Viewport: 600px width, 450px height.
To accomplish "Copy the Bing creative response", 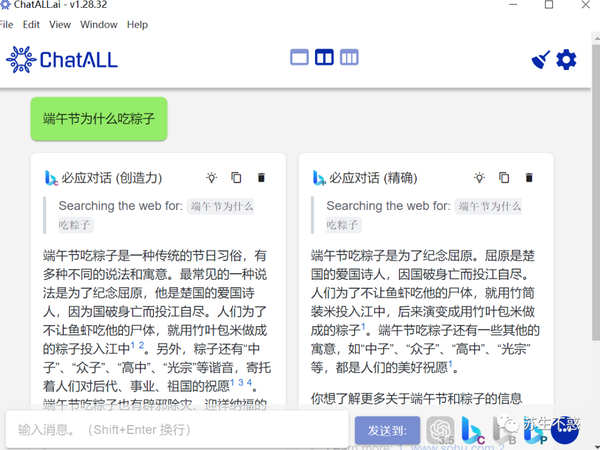I will point(236,178).
